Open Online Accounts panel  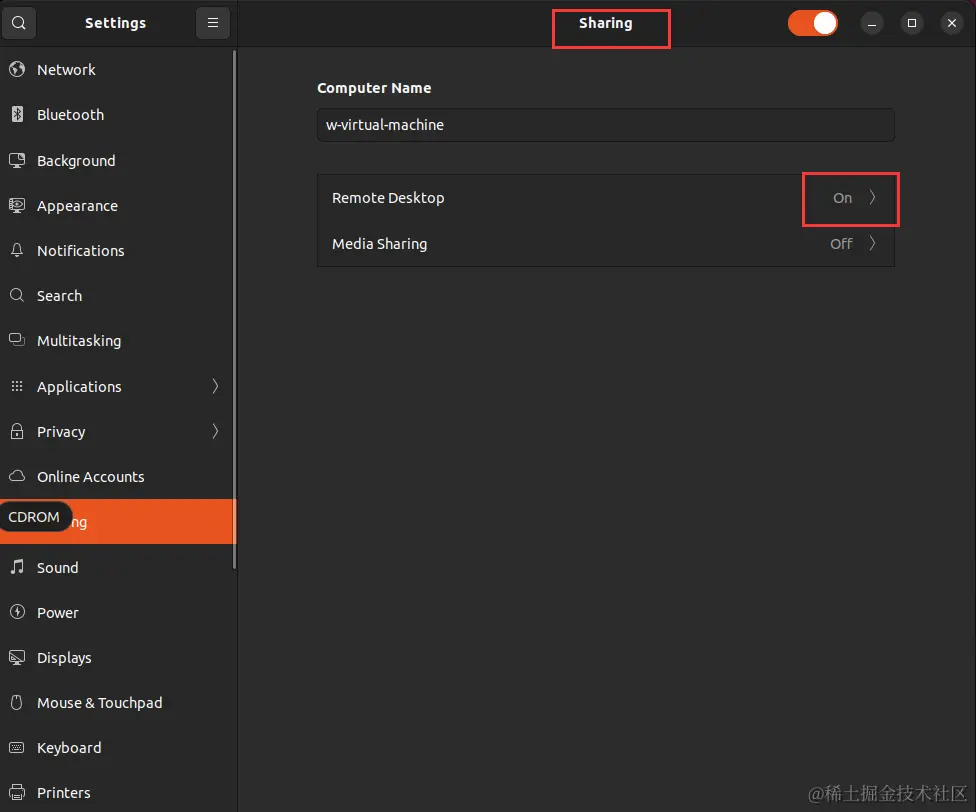(x=117, y=476)
